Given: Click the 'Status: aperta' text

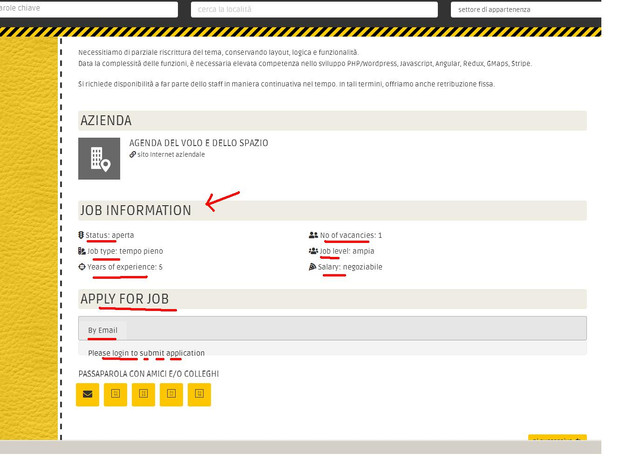Looking at the screenshot, I should tap(110, 235).
